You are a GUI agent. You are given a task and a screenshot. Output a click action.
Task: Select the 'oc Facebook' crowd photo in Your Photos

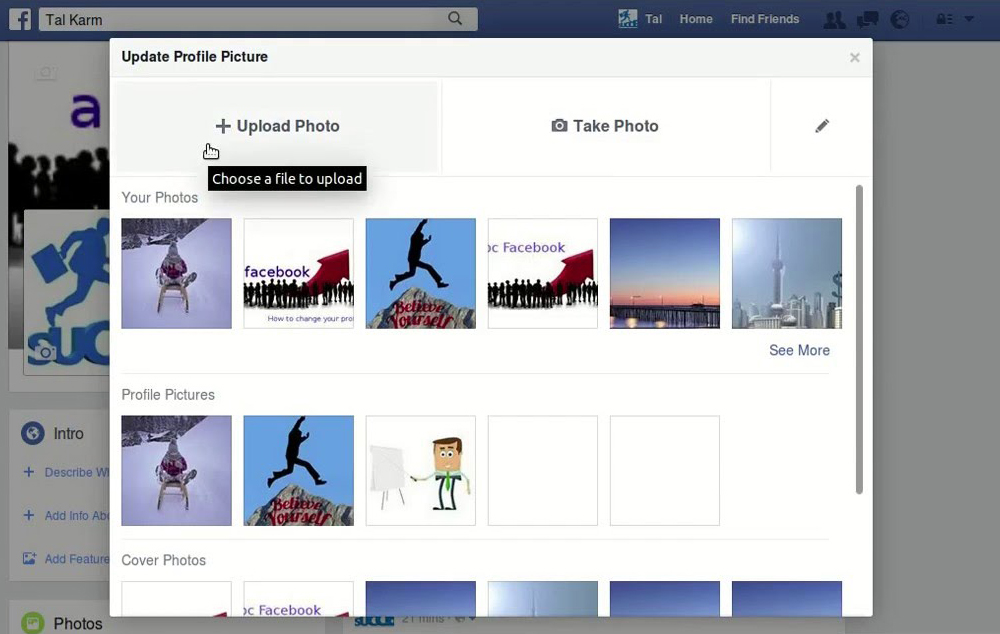pyautogui.click(x=543, y=274)
